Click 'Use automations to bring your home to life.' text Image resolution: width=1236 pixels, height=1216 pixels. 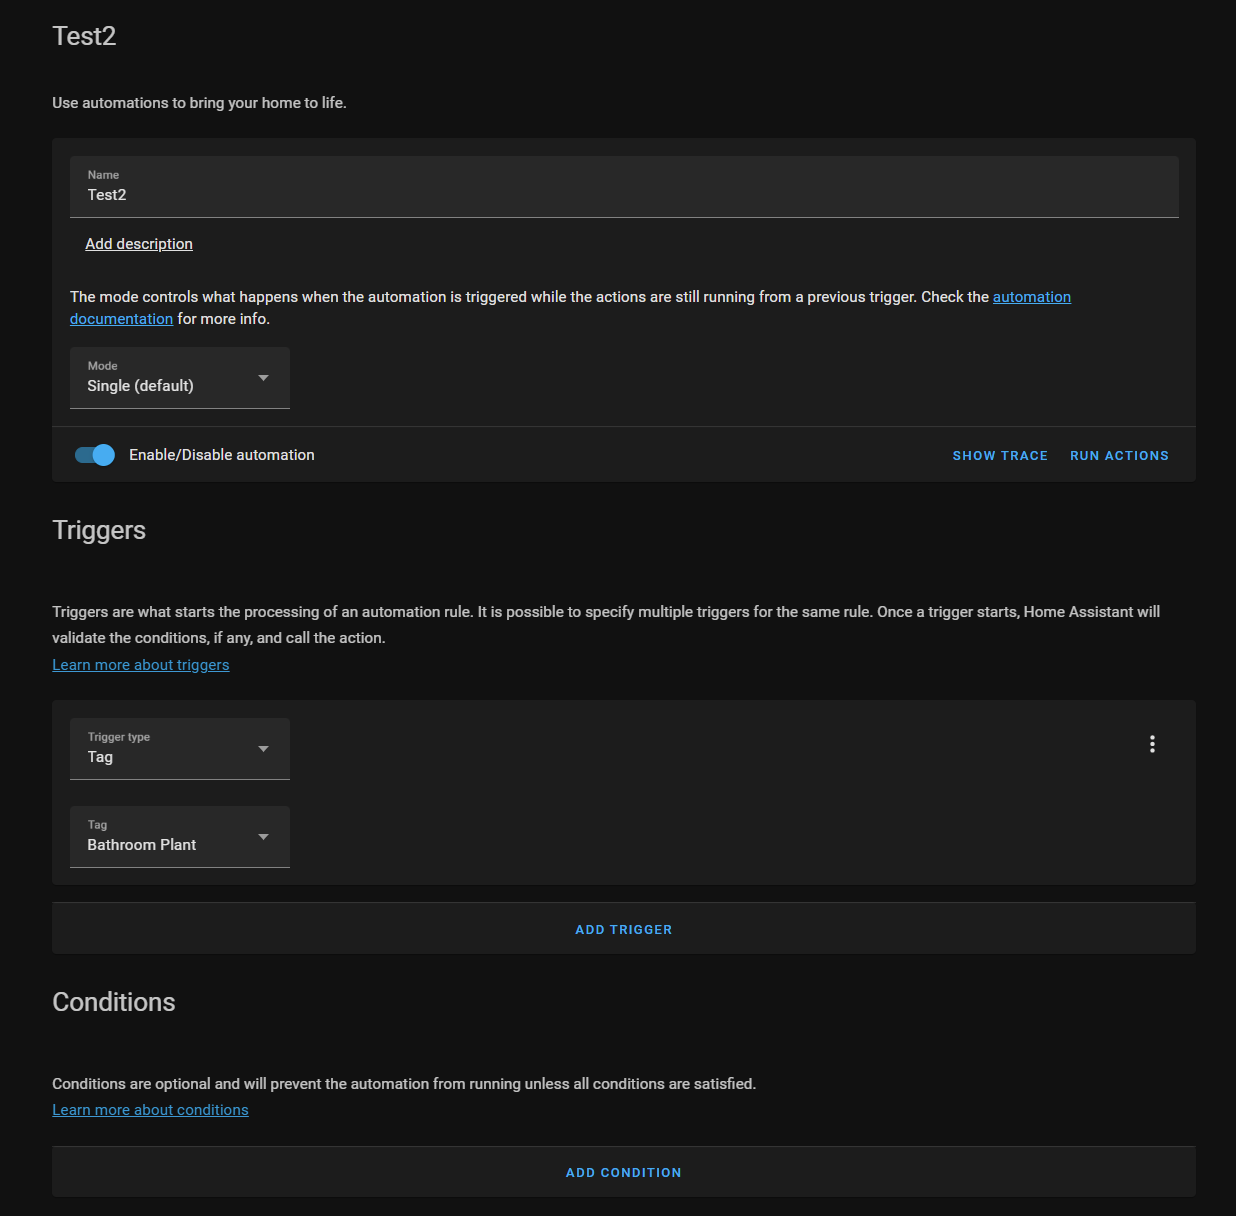[x=200, y=103]
